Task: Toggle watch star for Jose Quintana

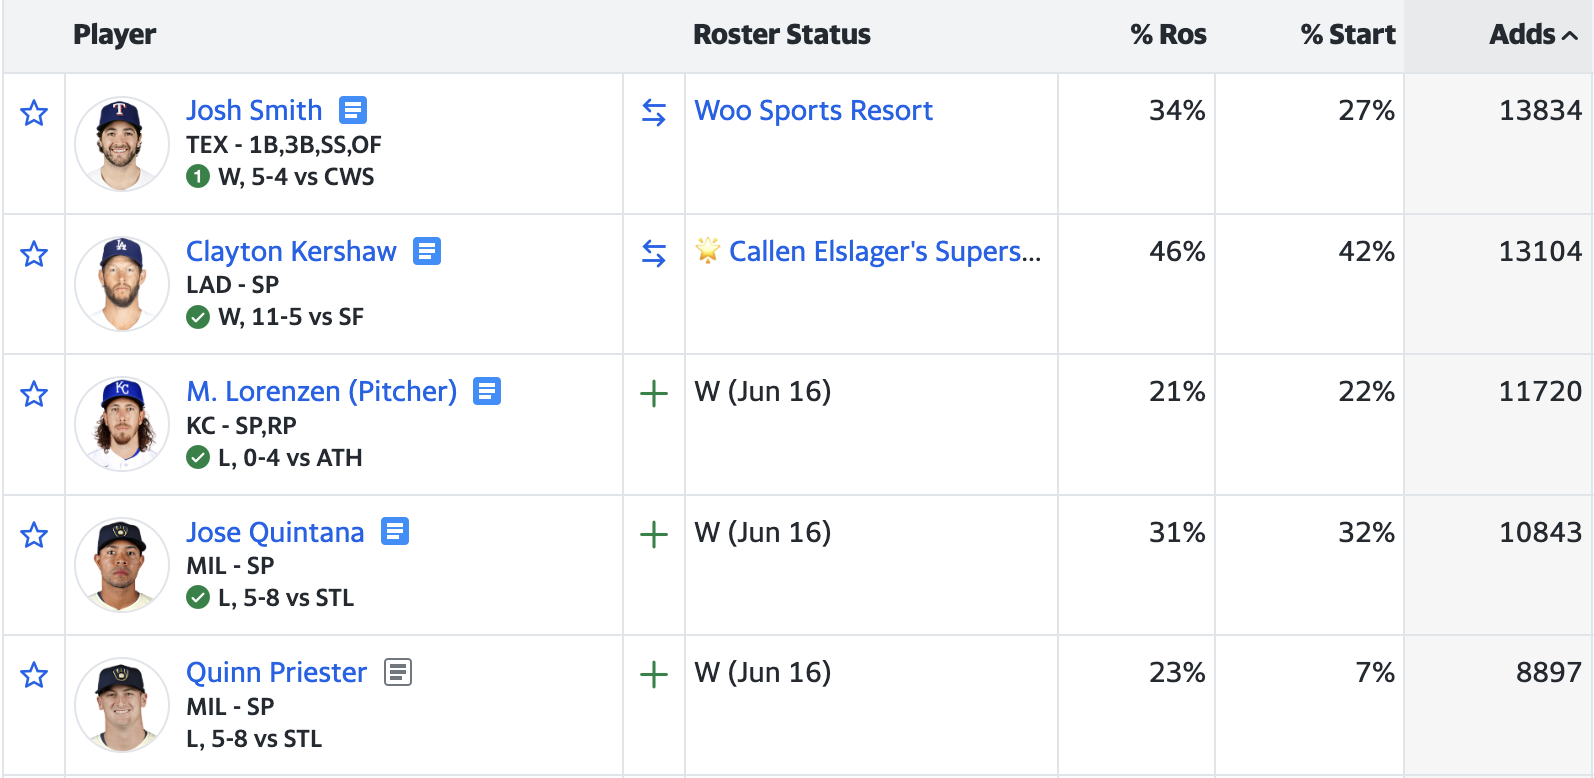Action: click(x=34, y=535)
